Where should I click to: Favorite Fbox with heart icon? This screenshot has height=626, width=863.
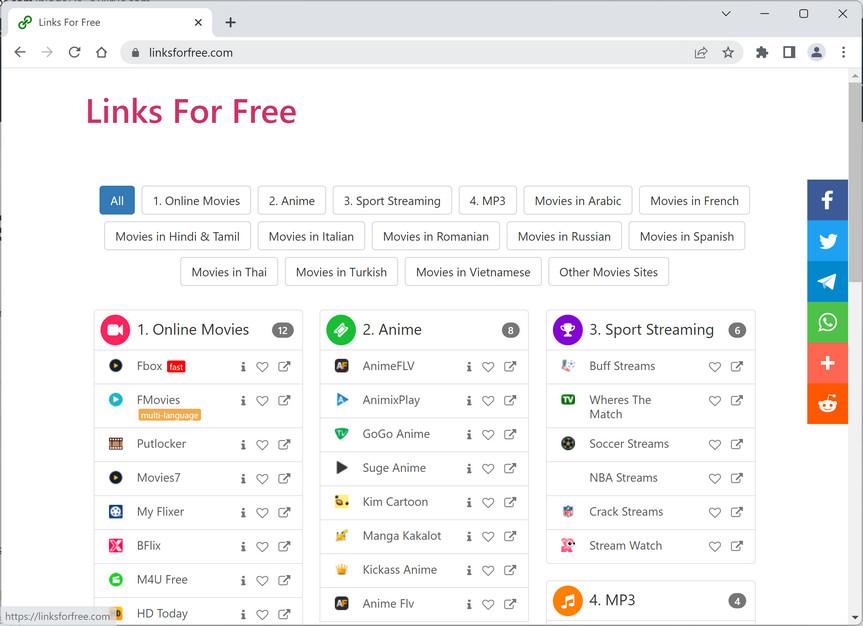pos(263,367)
